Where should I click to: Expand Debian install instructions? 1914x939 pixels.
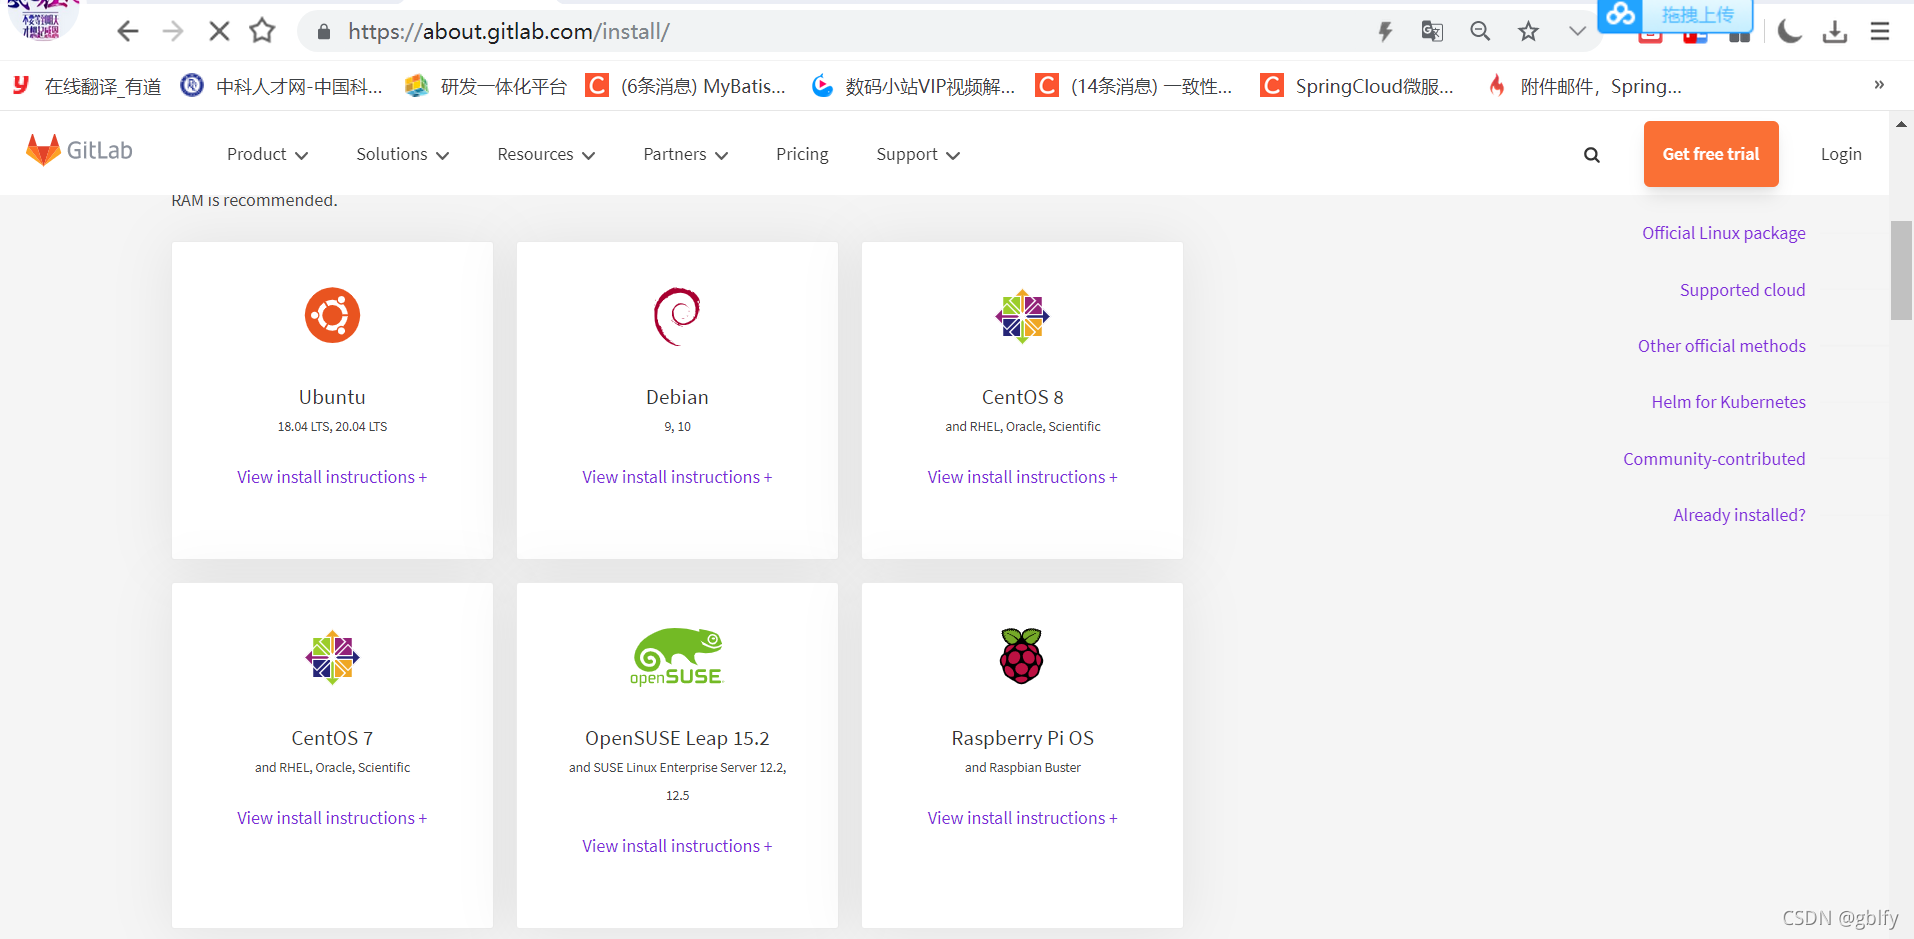(677, 477)
